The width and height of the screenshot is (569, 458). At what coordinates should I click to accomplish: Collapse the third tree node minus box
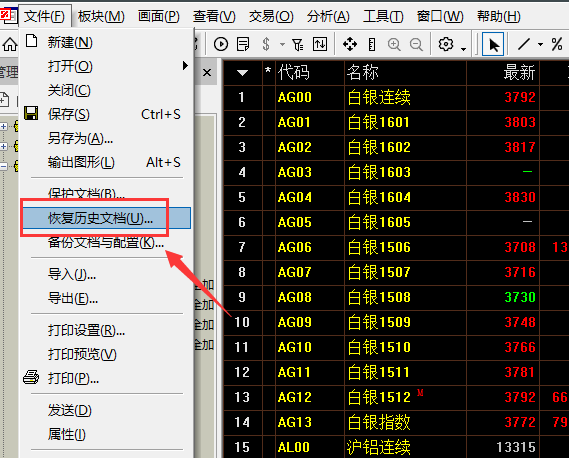pos(4,166)
